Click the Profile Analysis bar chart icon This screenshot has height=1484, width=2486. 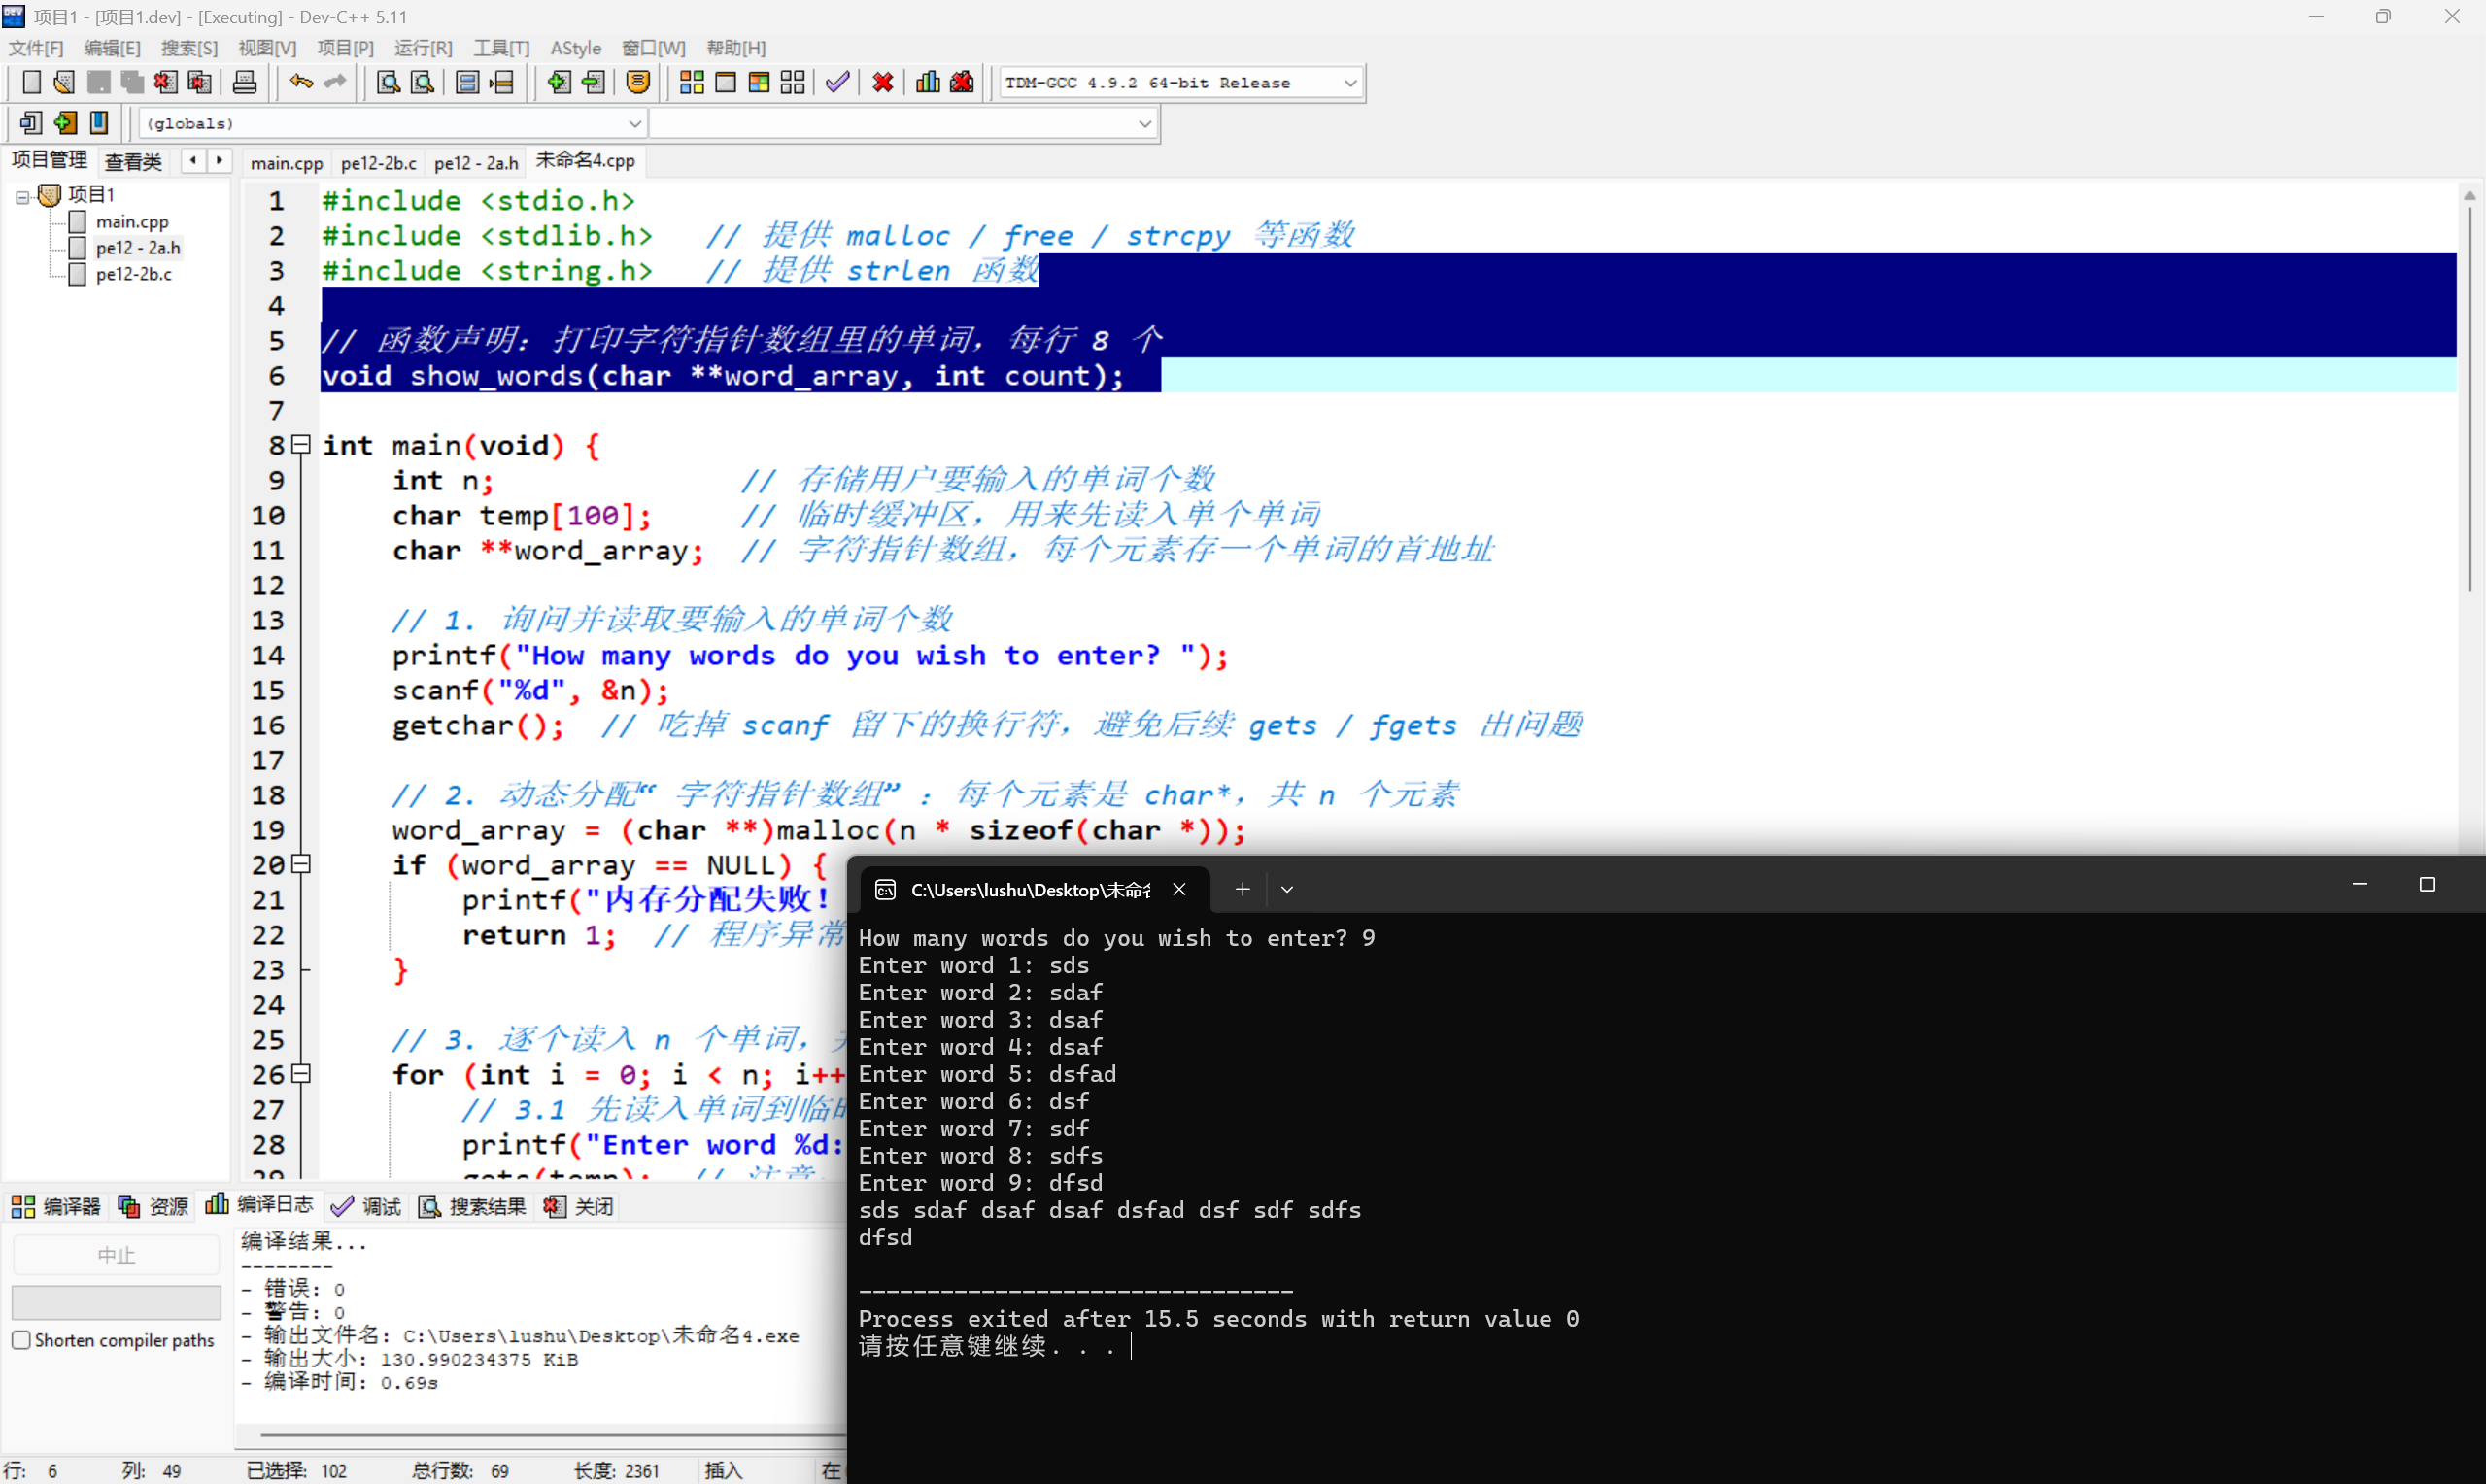927,82
